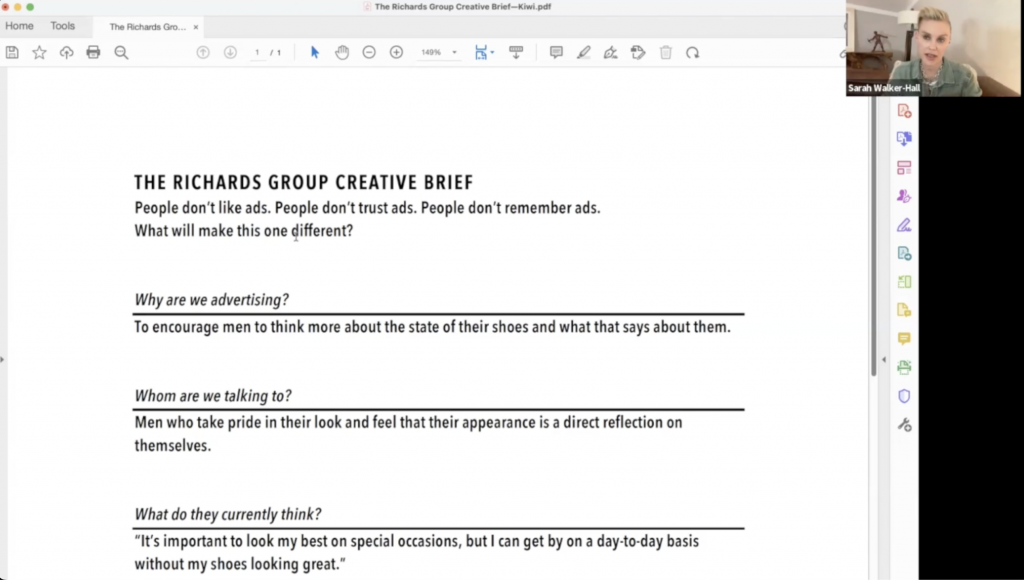Rotate the page with the rotate icon
This screenshot has width=1024, height=580.
pyautogui.click(x=692, y=52)
